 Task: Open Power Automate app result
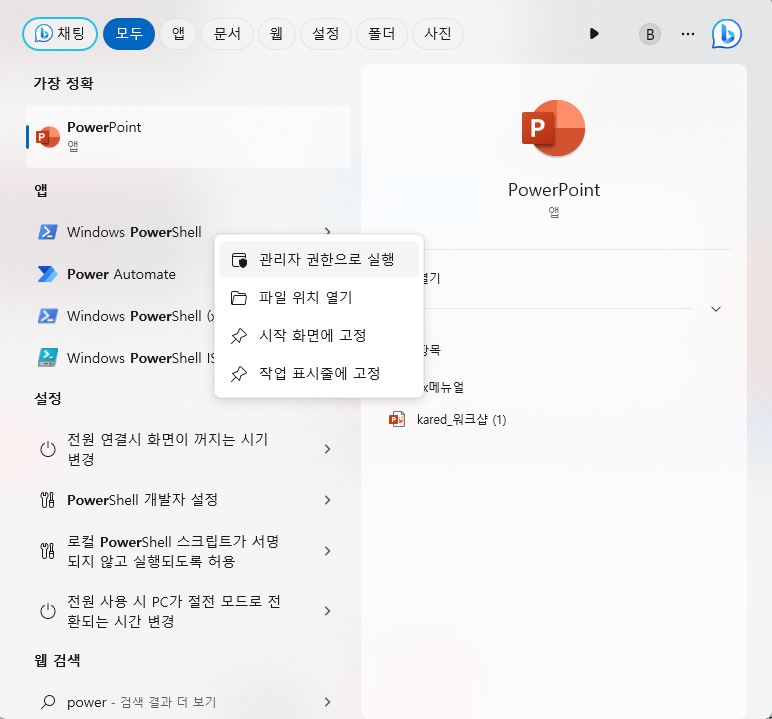[121, 274]
